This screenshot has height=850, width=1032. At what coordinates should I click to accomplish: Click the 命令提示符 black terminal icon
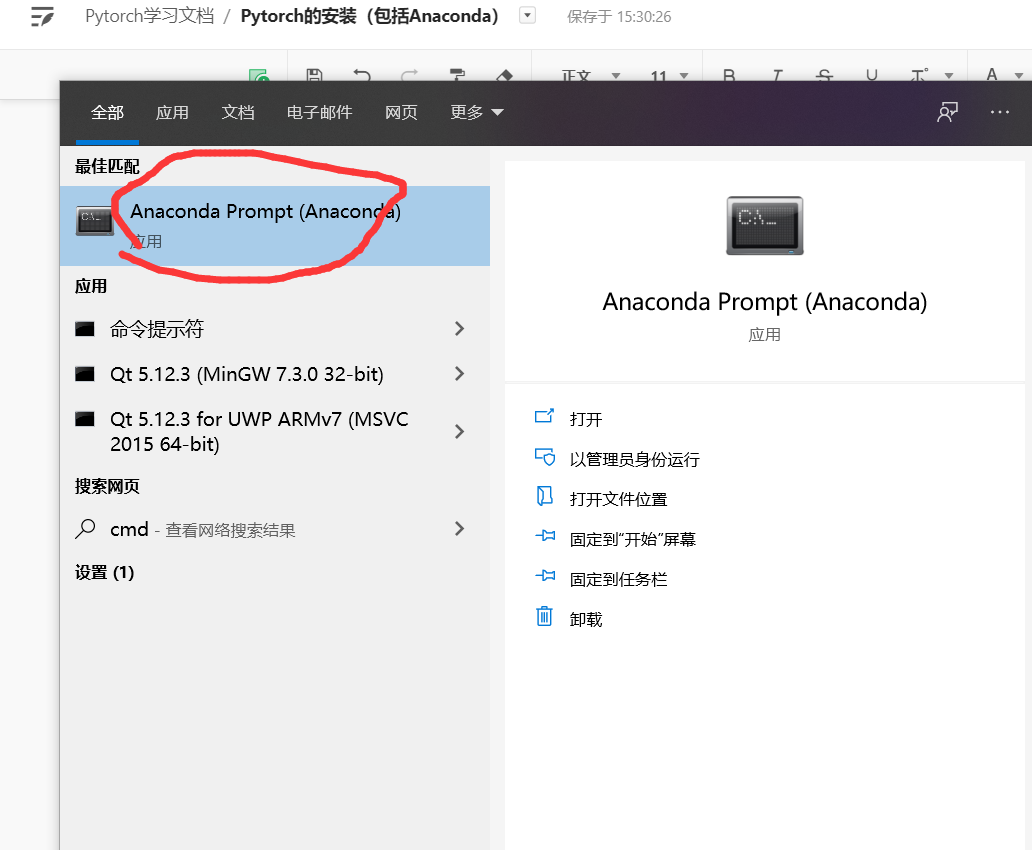coord(85,329)
